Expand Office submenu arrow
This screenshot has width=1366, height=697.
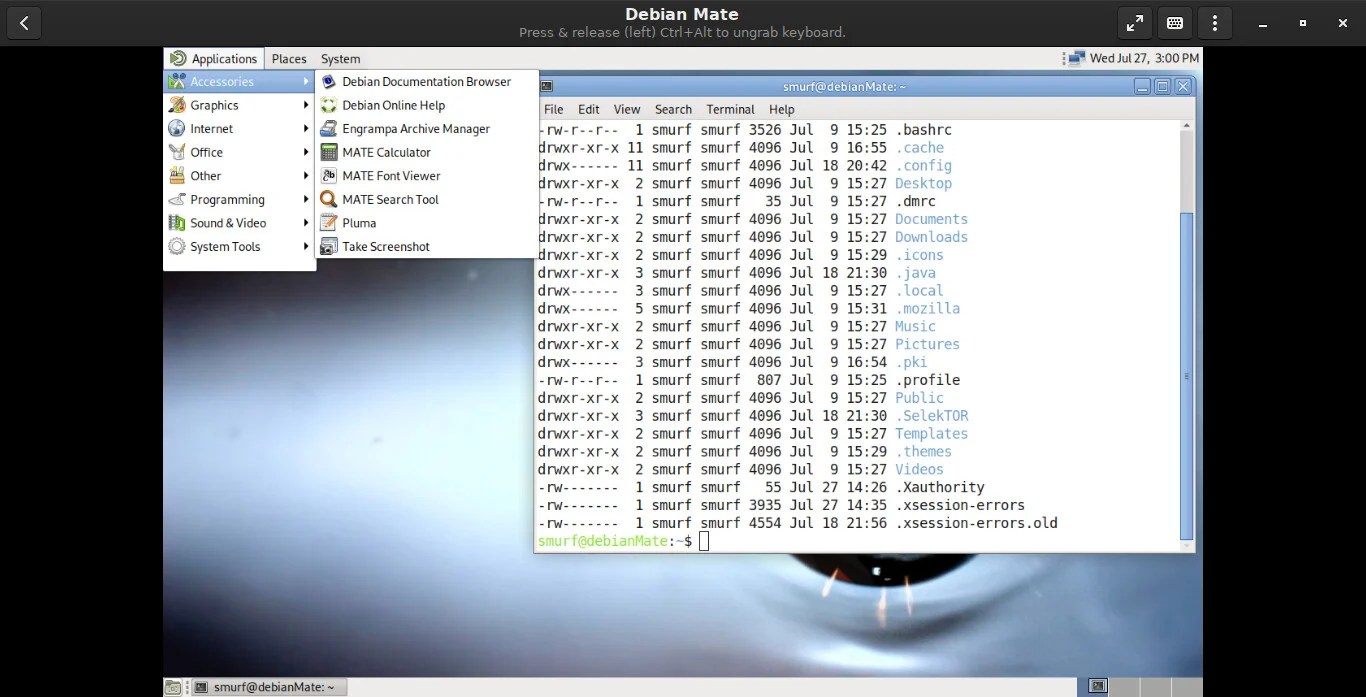[306, 152]
